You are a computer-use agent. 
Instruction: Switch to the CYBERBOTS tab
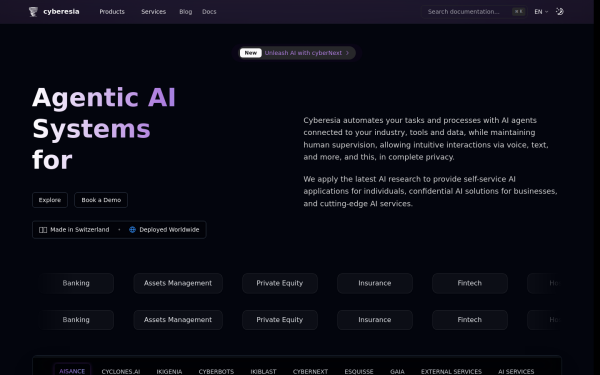click(x=216, y=371)
